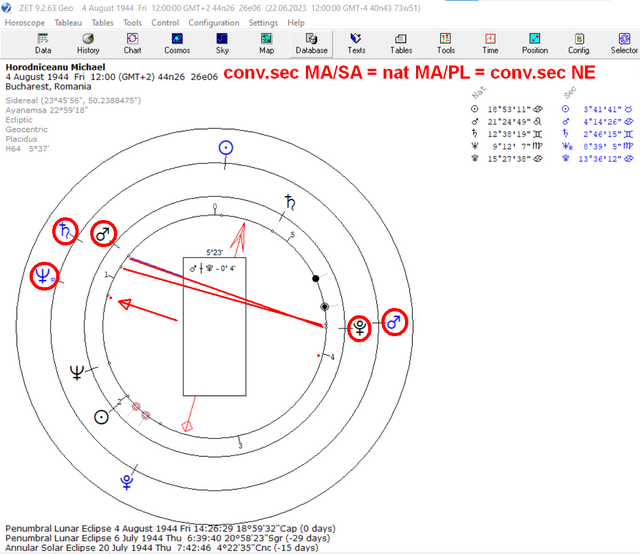Click the circled natal Mars glyph
This screenshot has height=554, width=640.
point(103,234)
